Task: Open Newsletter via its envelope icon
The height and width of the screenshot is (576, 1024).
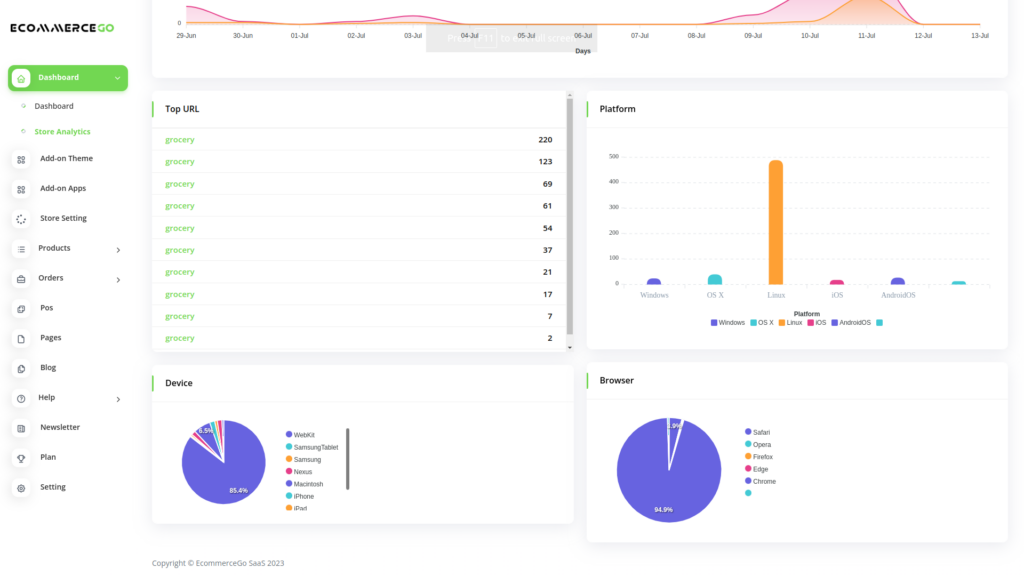Action: pyautogui.click(x=22, y=427)
